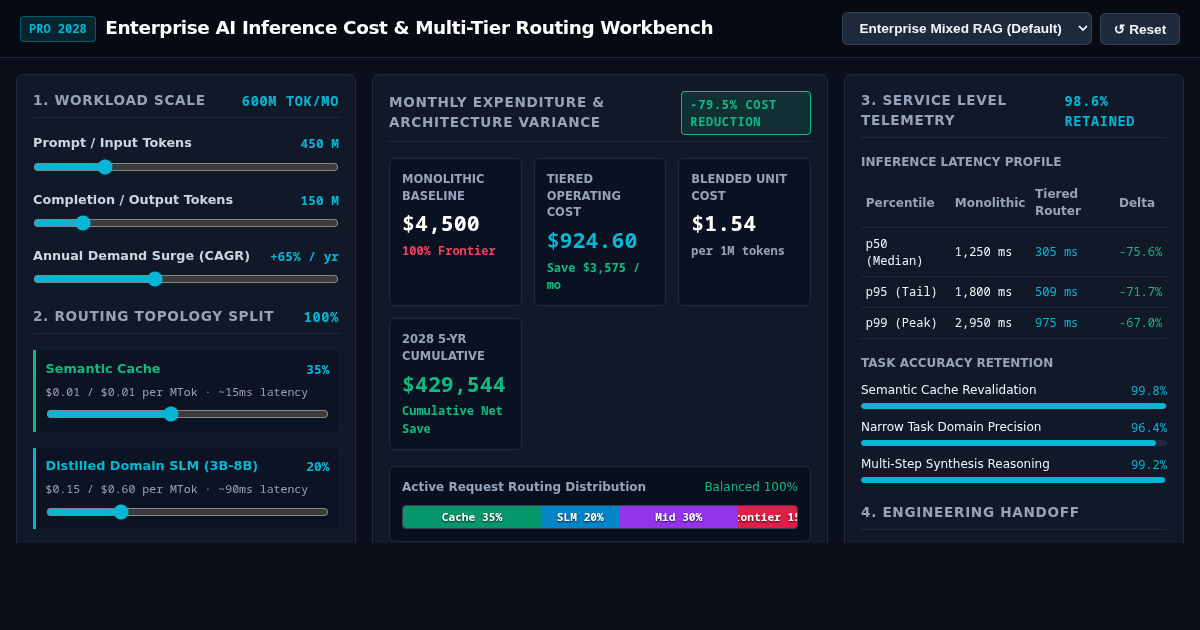The image size is (1200, 630).
Task: Click the Reset button
Action: click(1140, 29)
